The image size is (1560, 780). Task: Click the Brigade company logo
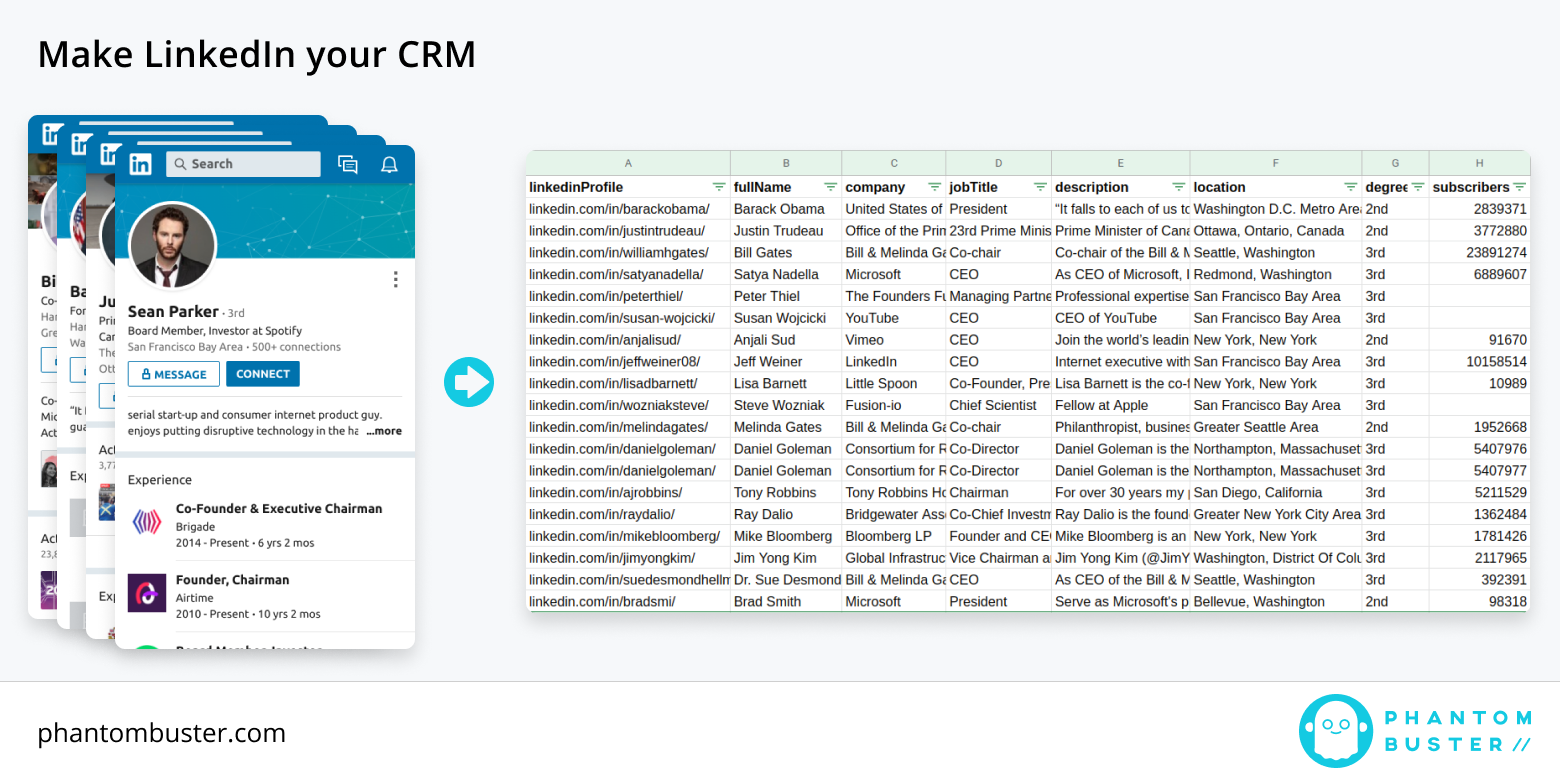coord(147,521)
